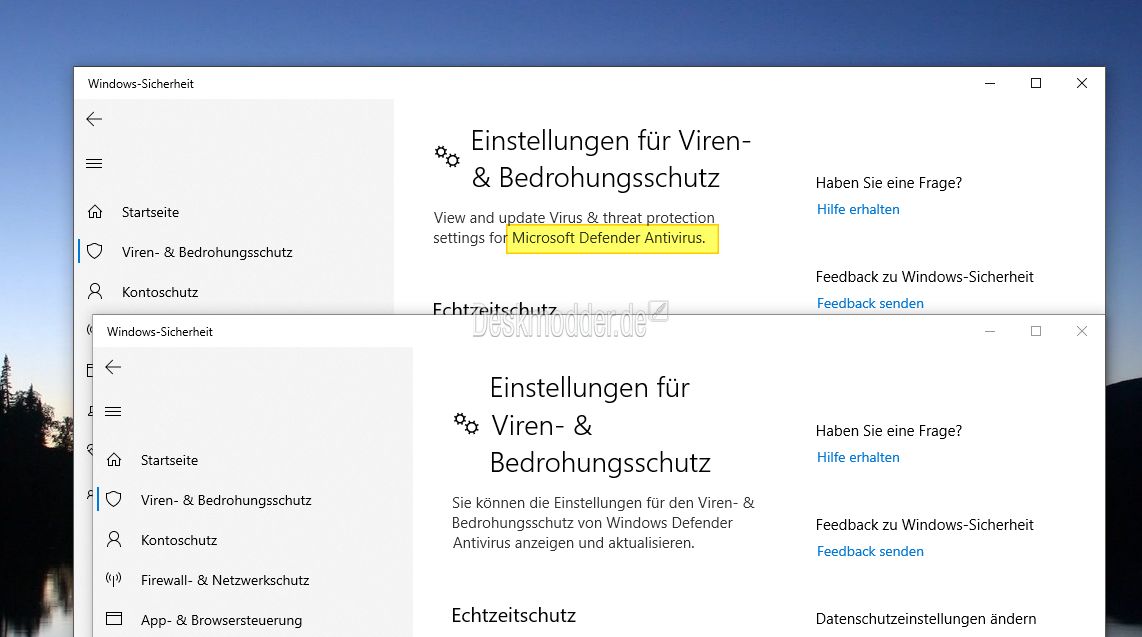
Task: Click the network antenna icon in front window
Action: (114, 580)
